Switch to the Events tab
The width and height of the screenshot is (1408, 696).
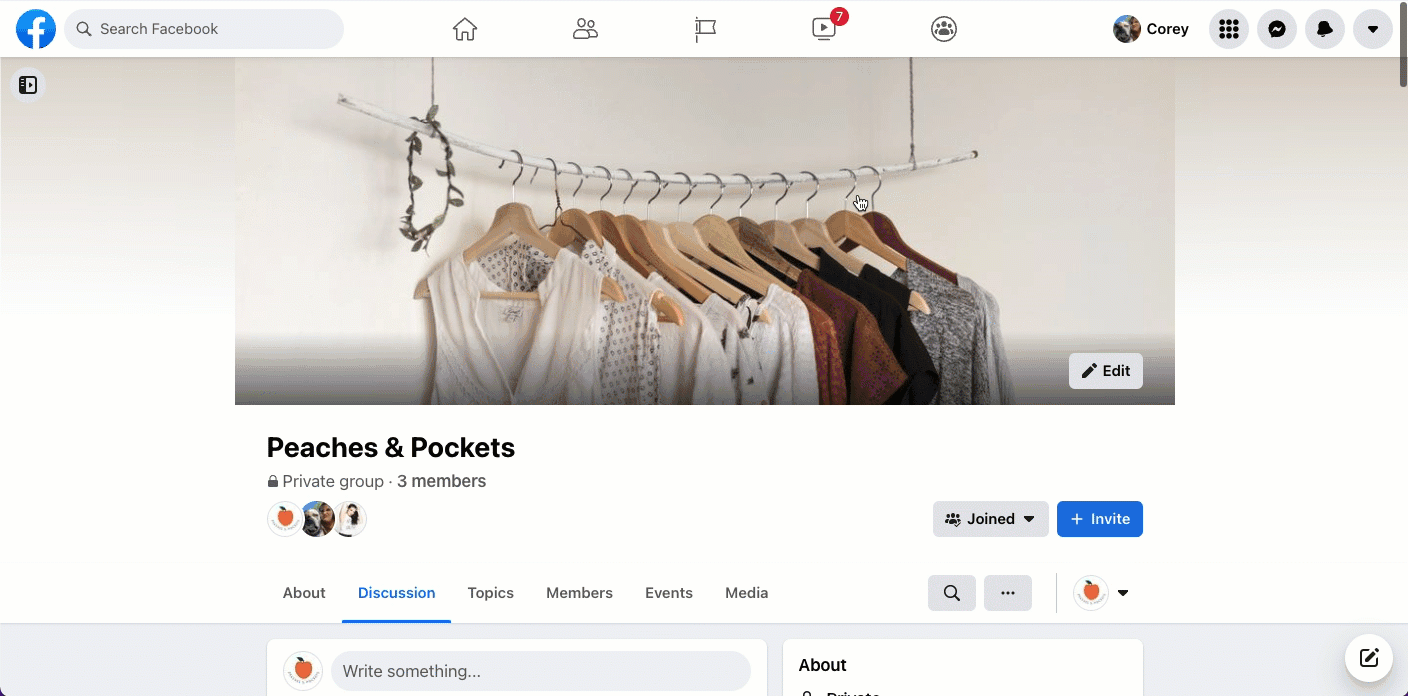(668, 593)
